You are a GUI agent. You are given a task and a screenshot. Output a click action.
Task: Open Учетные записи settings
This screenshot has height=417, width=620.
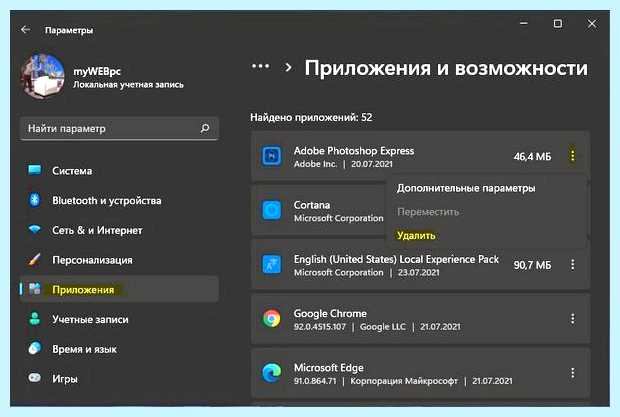click(x=119, y=319)
